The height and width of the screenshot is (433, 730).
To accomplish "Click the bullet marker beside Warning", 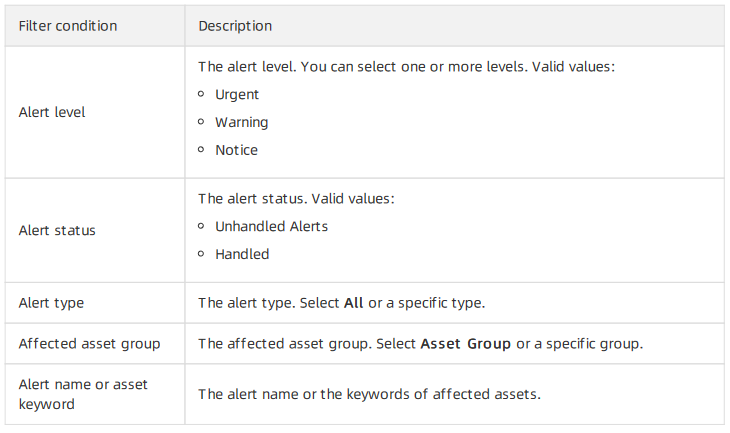I will (201, 122).
